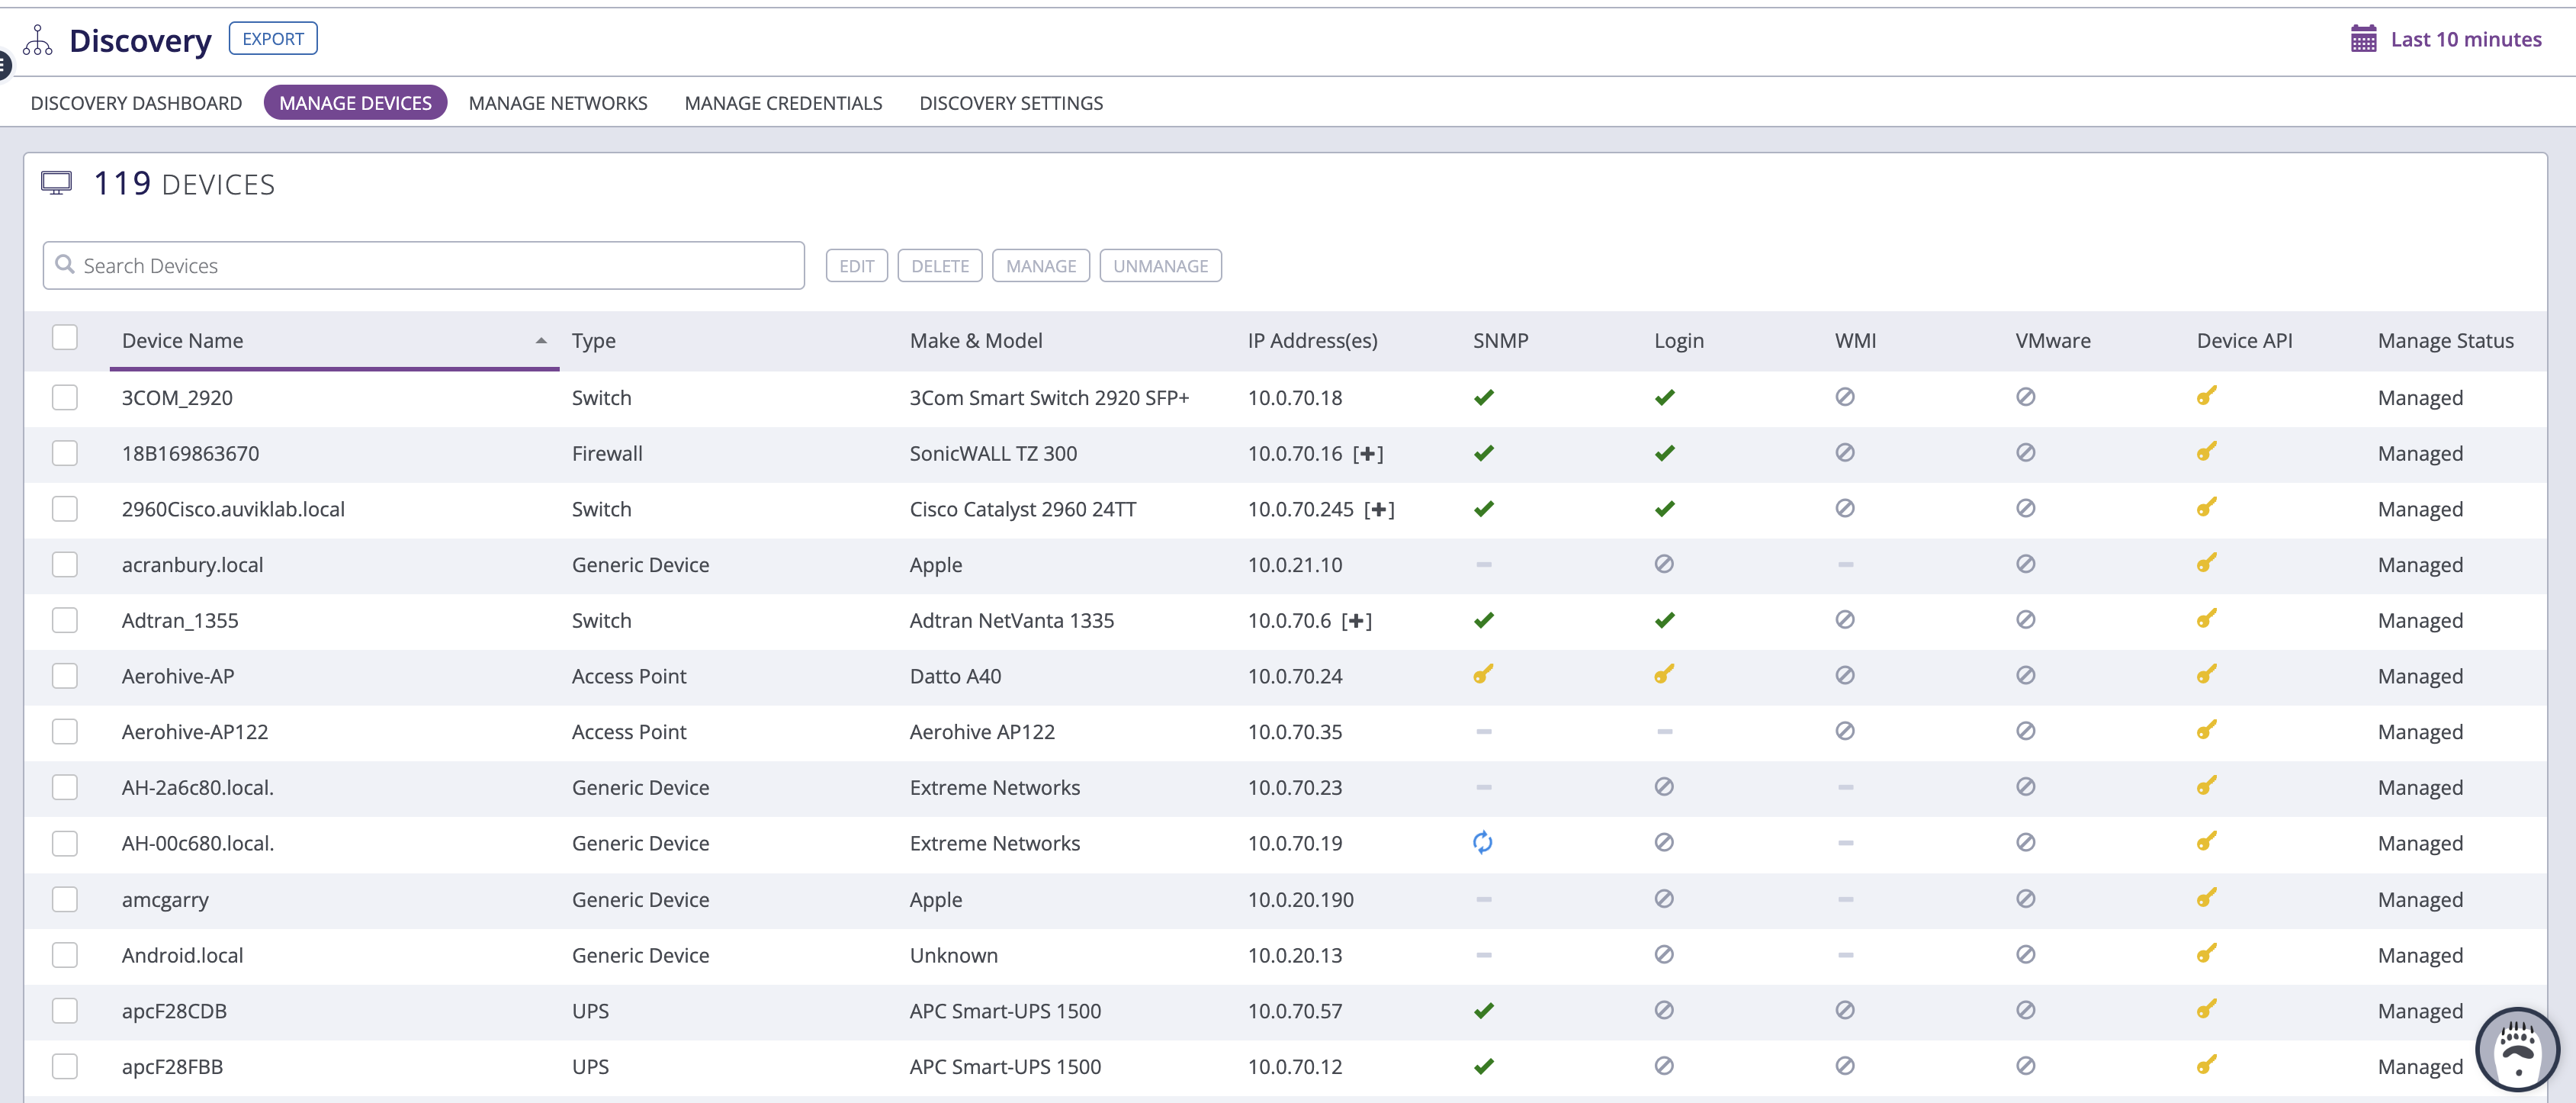Click the magnifying glass in the search field
This screenshot has height=1103, width=2576.
click(66, 264)
